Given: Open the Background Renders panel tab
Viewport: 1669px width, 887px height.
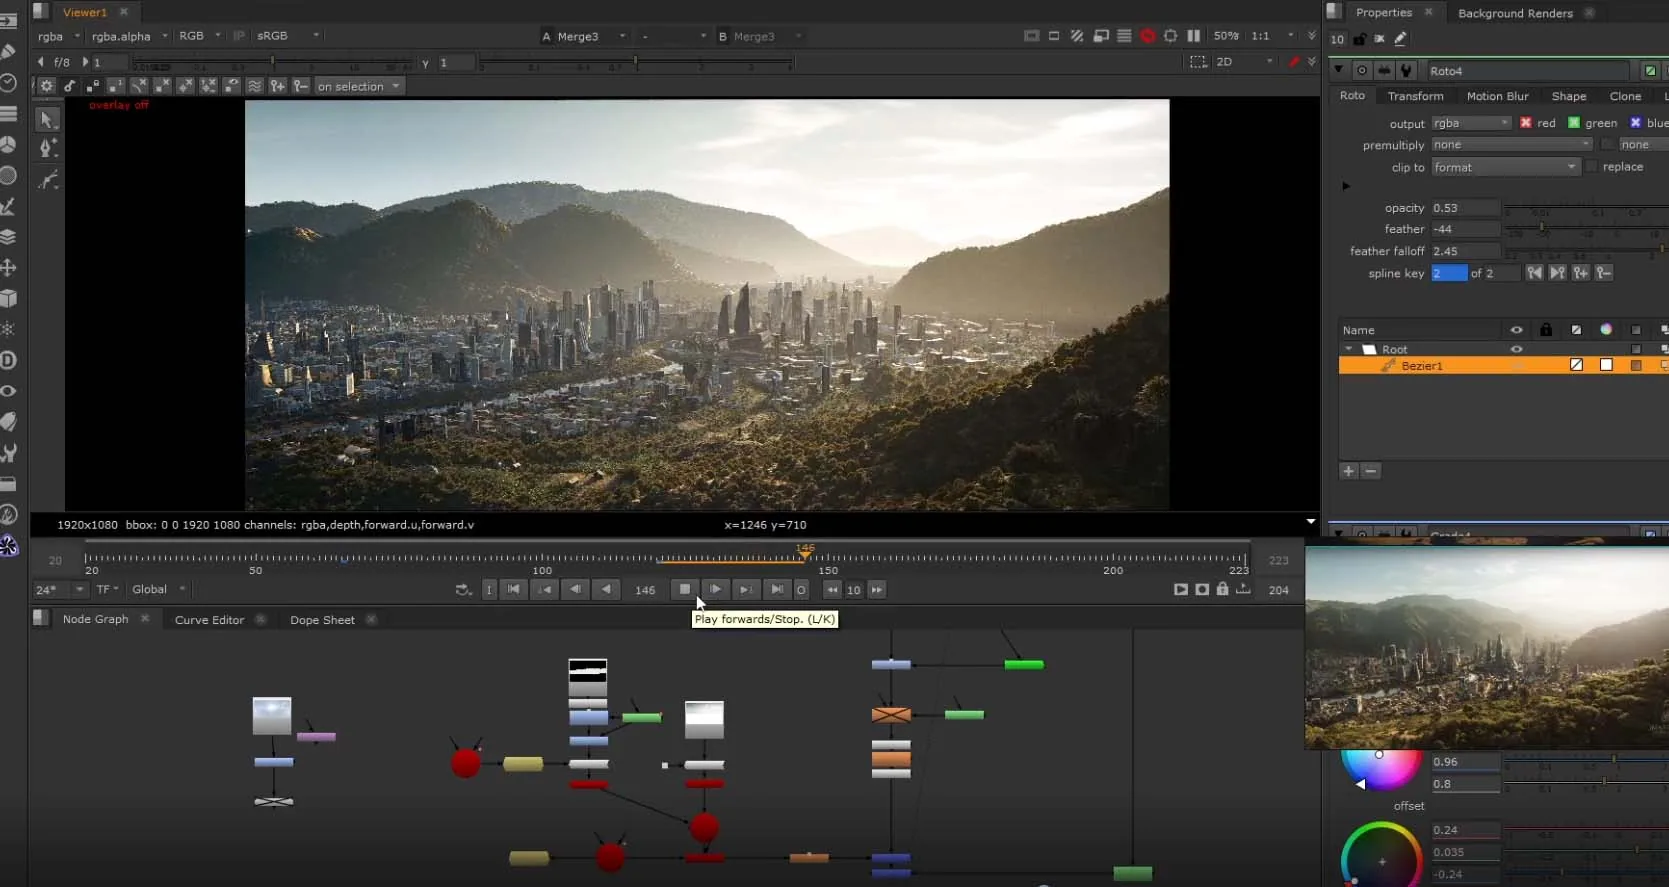Looking at the screenshot, I should (1515, 13).
